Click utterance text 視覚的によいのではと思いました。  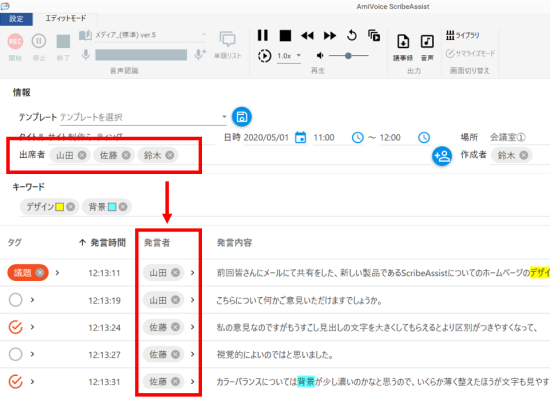(x=275, y=355)
